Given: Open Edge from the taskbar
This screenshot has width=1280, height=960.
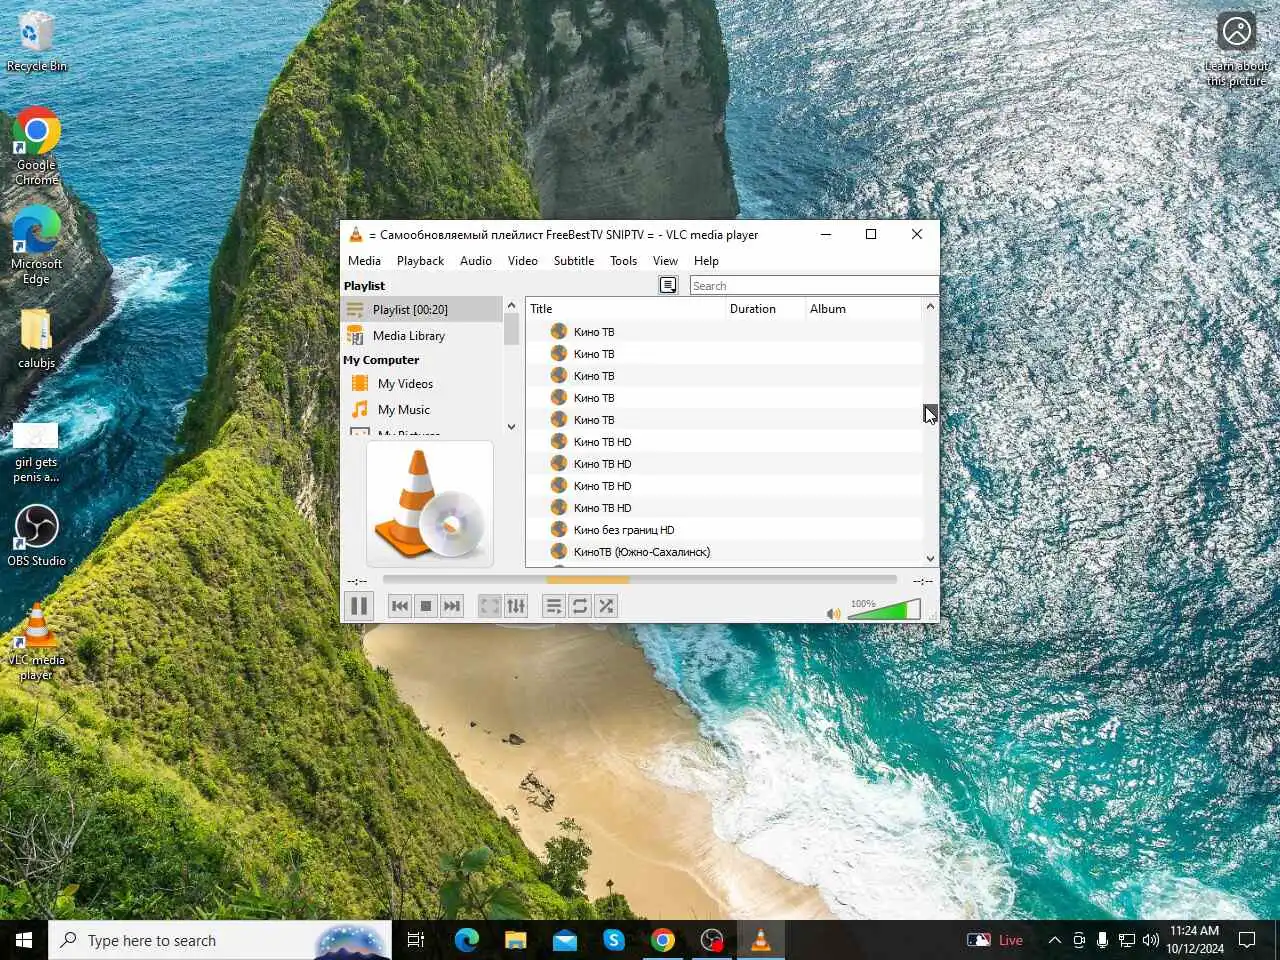Looking at the screenshot, I should click(x=466, y=940).
